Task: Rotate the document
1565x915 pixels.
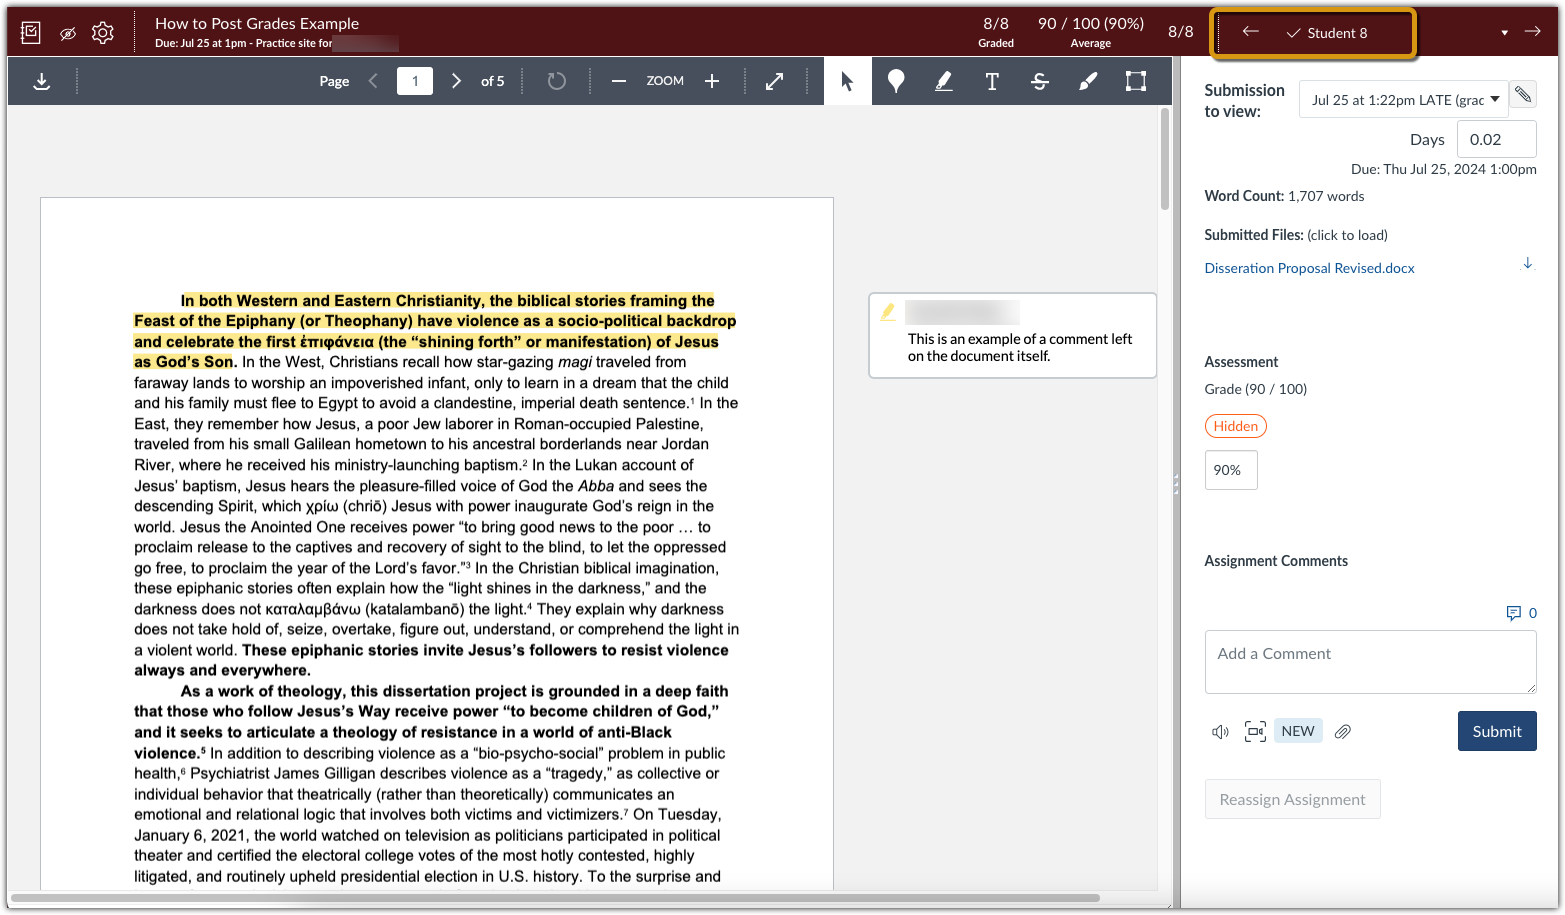Action: pyautogui.click(x=557, y=81)
